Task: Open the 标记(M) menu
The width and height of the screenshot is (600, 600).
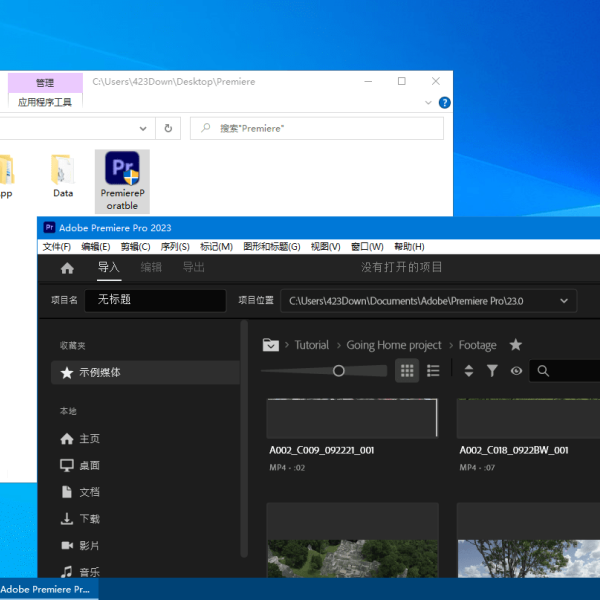Action: 216,246
